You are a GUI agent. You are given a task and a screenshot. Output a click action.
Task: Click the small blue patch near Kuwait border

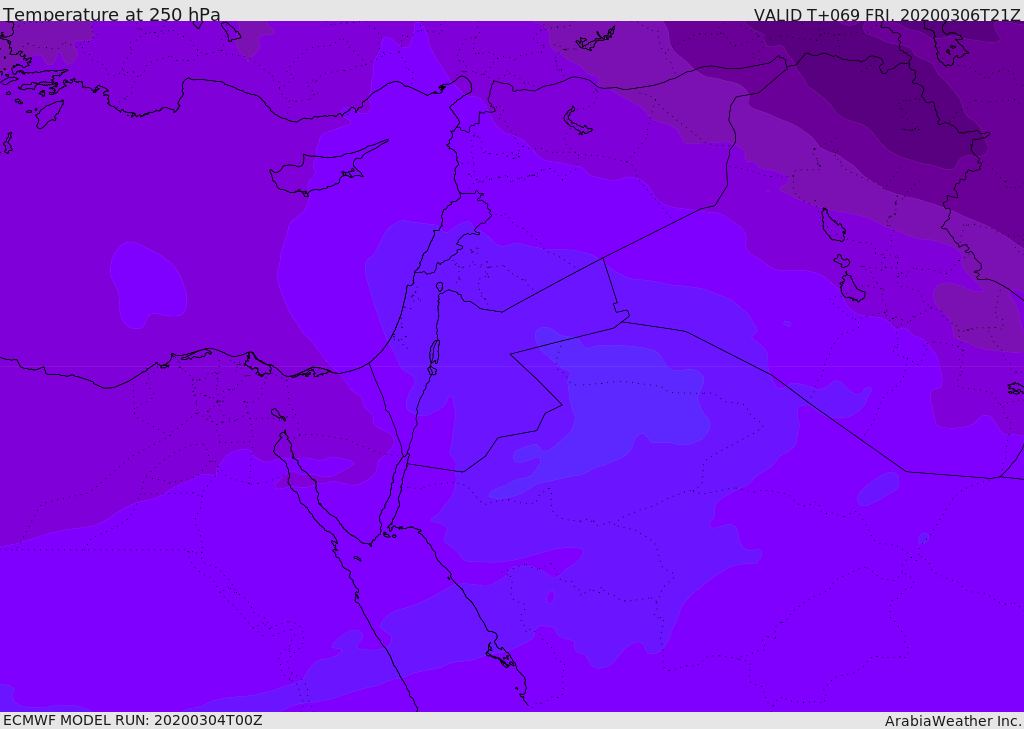pyautogui.click(x=877, y=489)
